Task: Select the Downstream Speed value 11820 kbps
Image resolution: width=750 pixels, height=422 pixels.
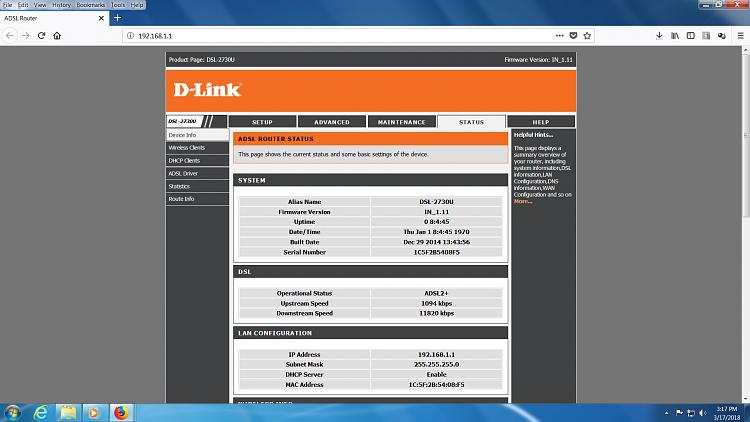Action: (436, 313)
